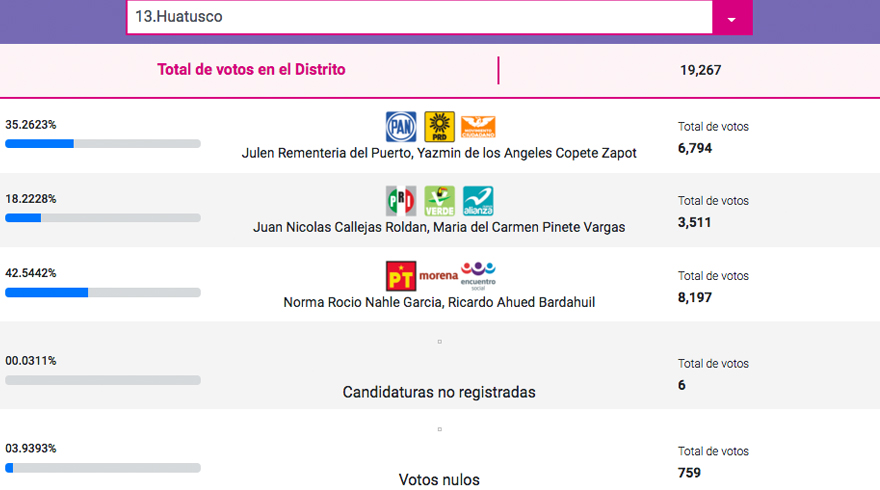
Task: Click the Movimiento Ciudadano orange logo
Action: coord(478,127)
